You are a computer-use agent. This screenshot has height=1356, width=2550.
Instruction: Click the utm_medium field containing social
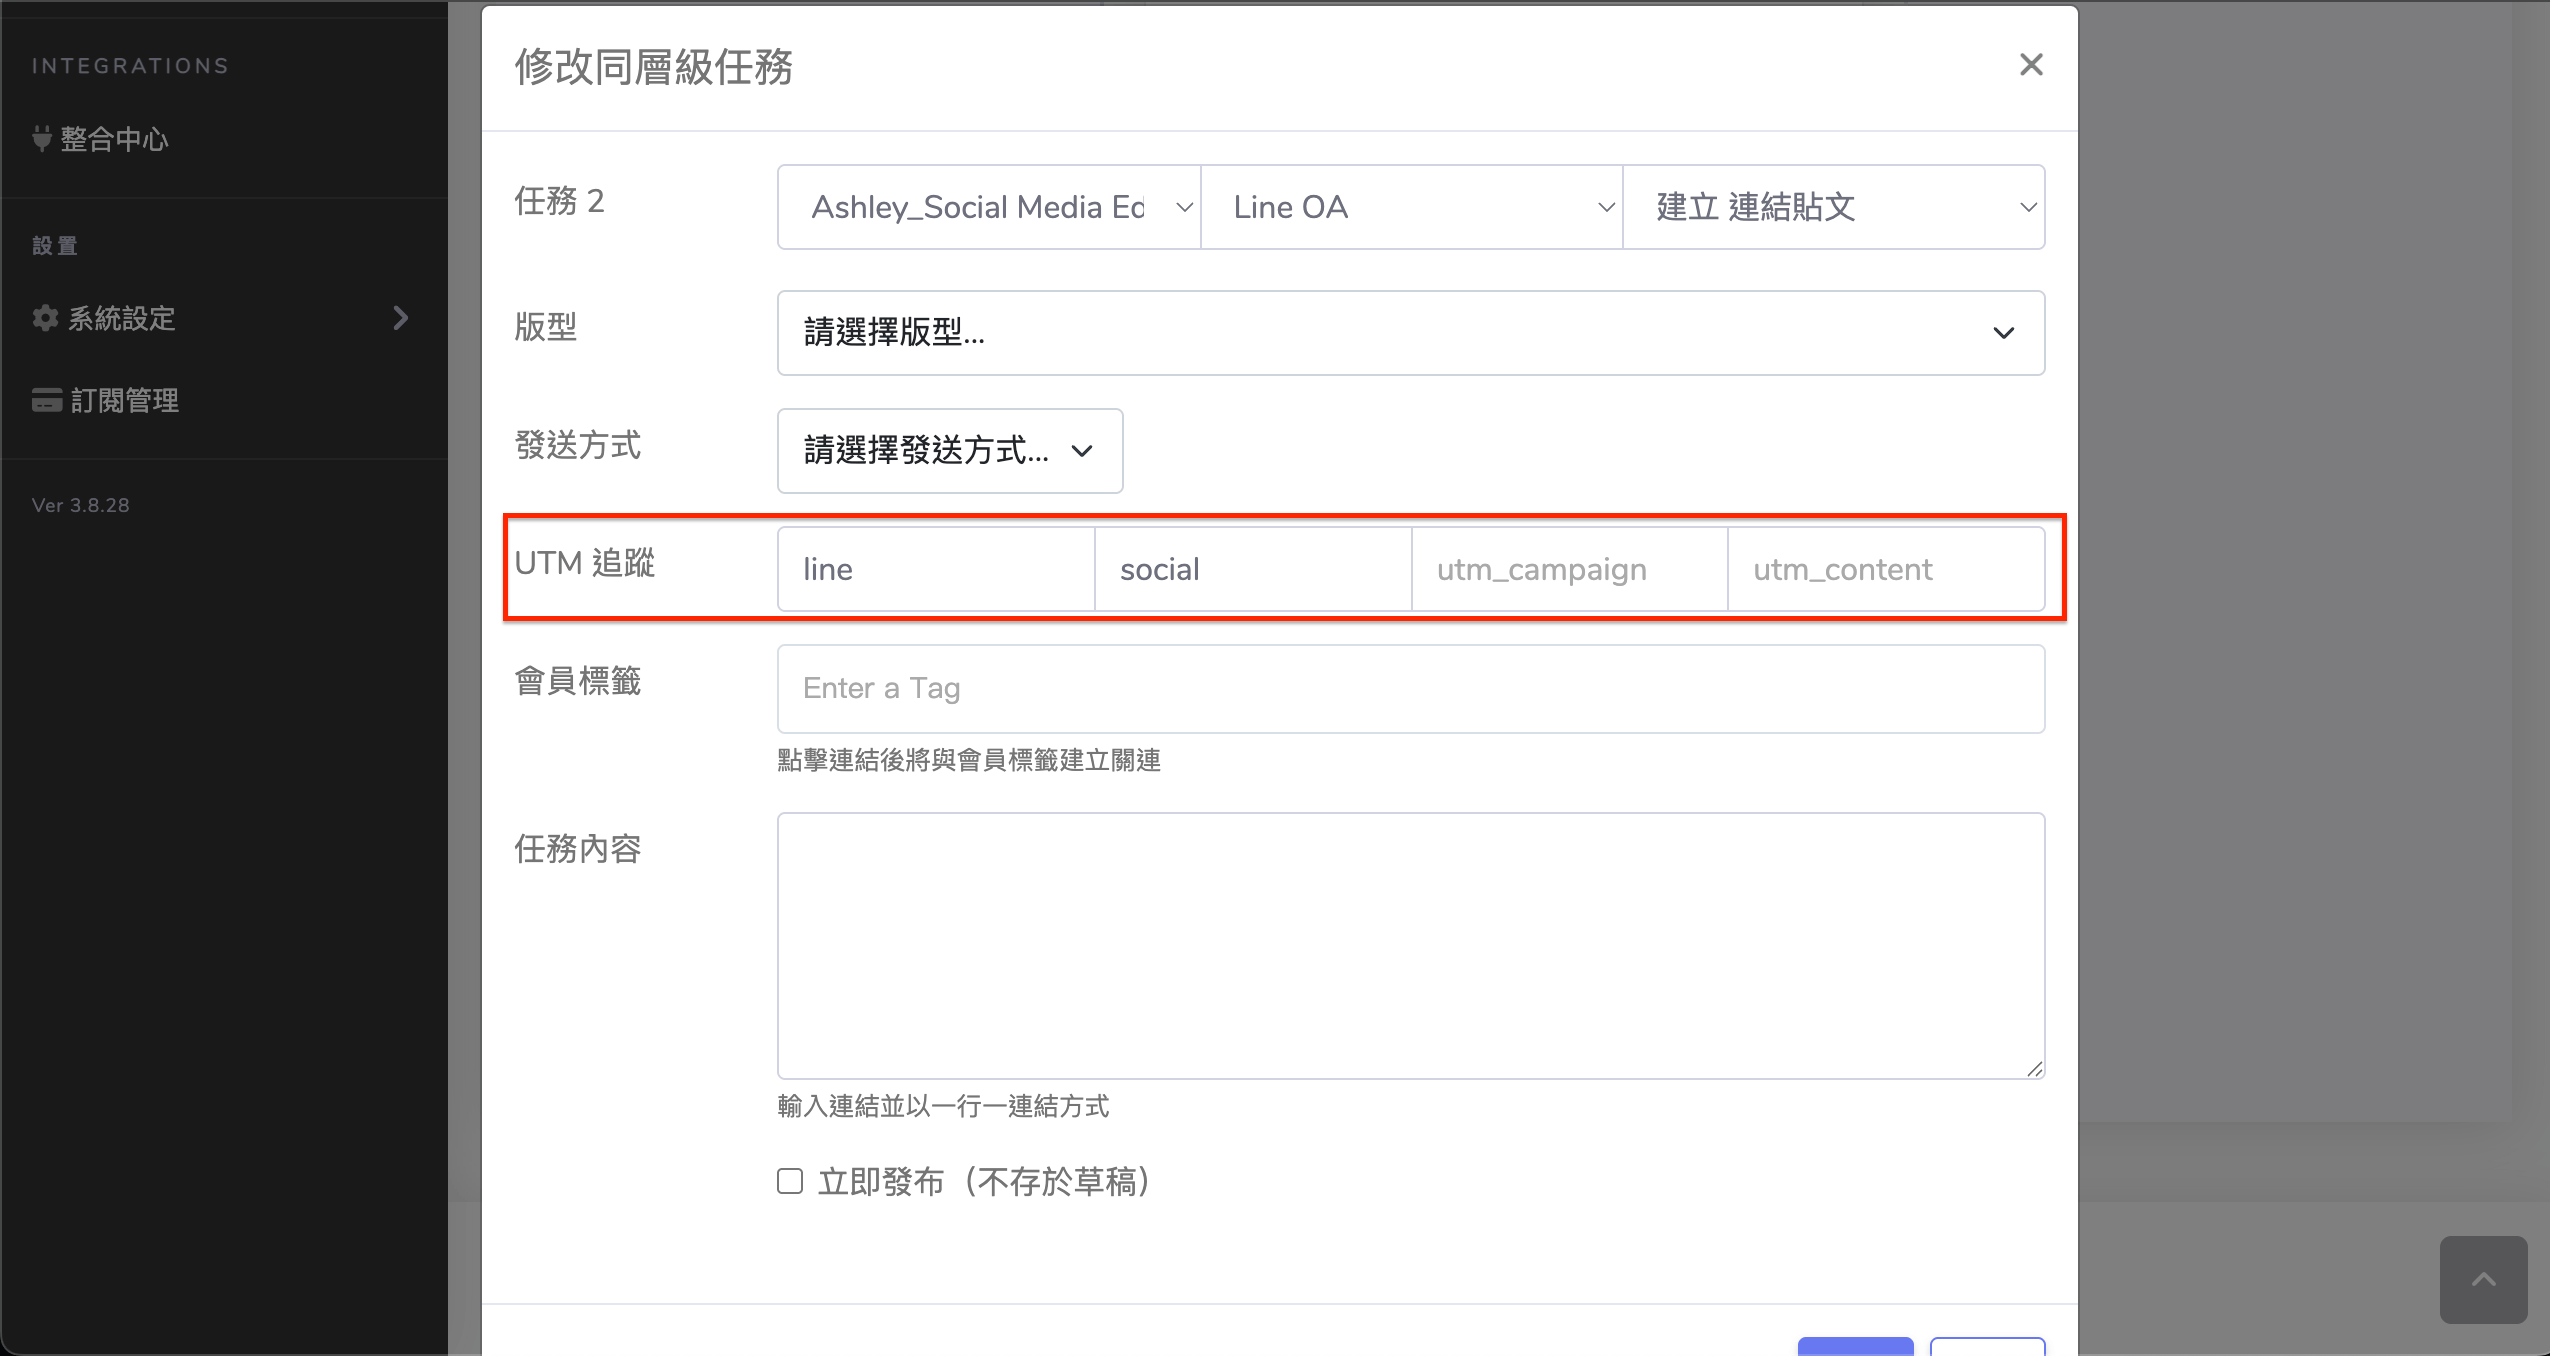tap(1252, 569)
